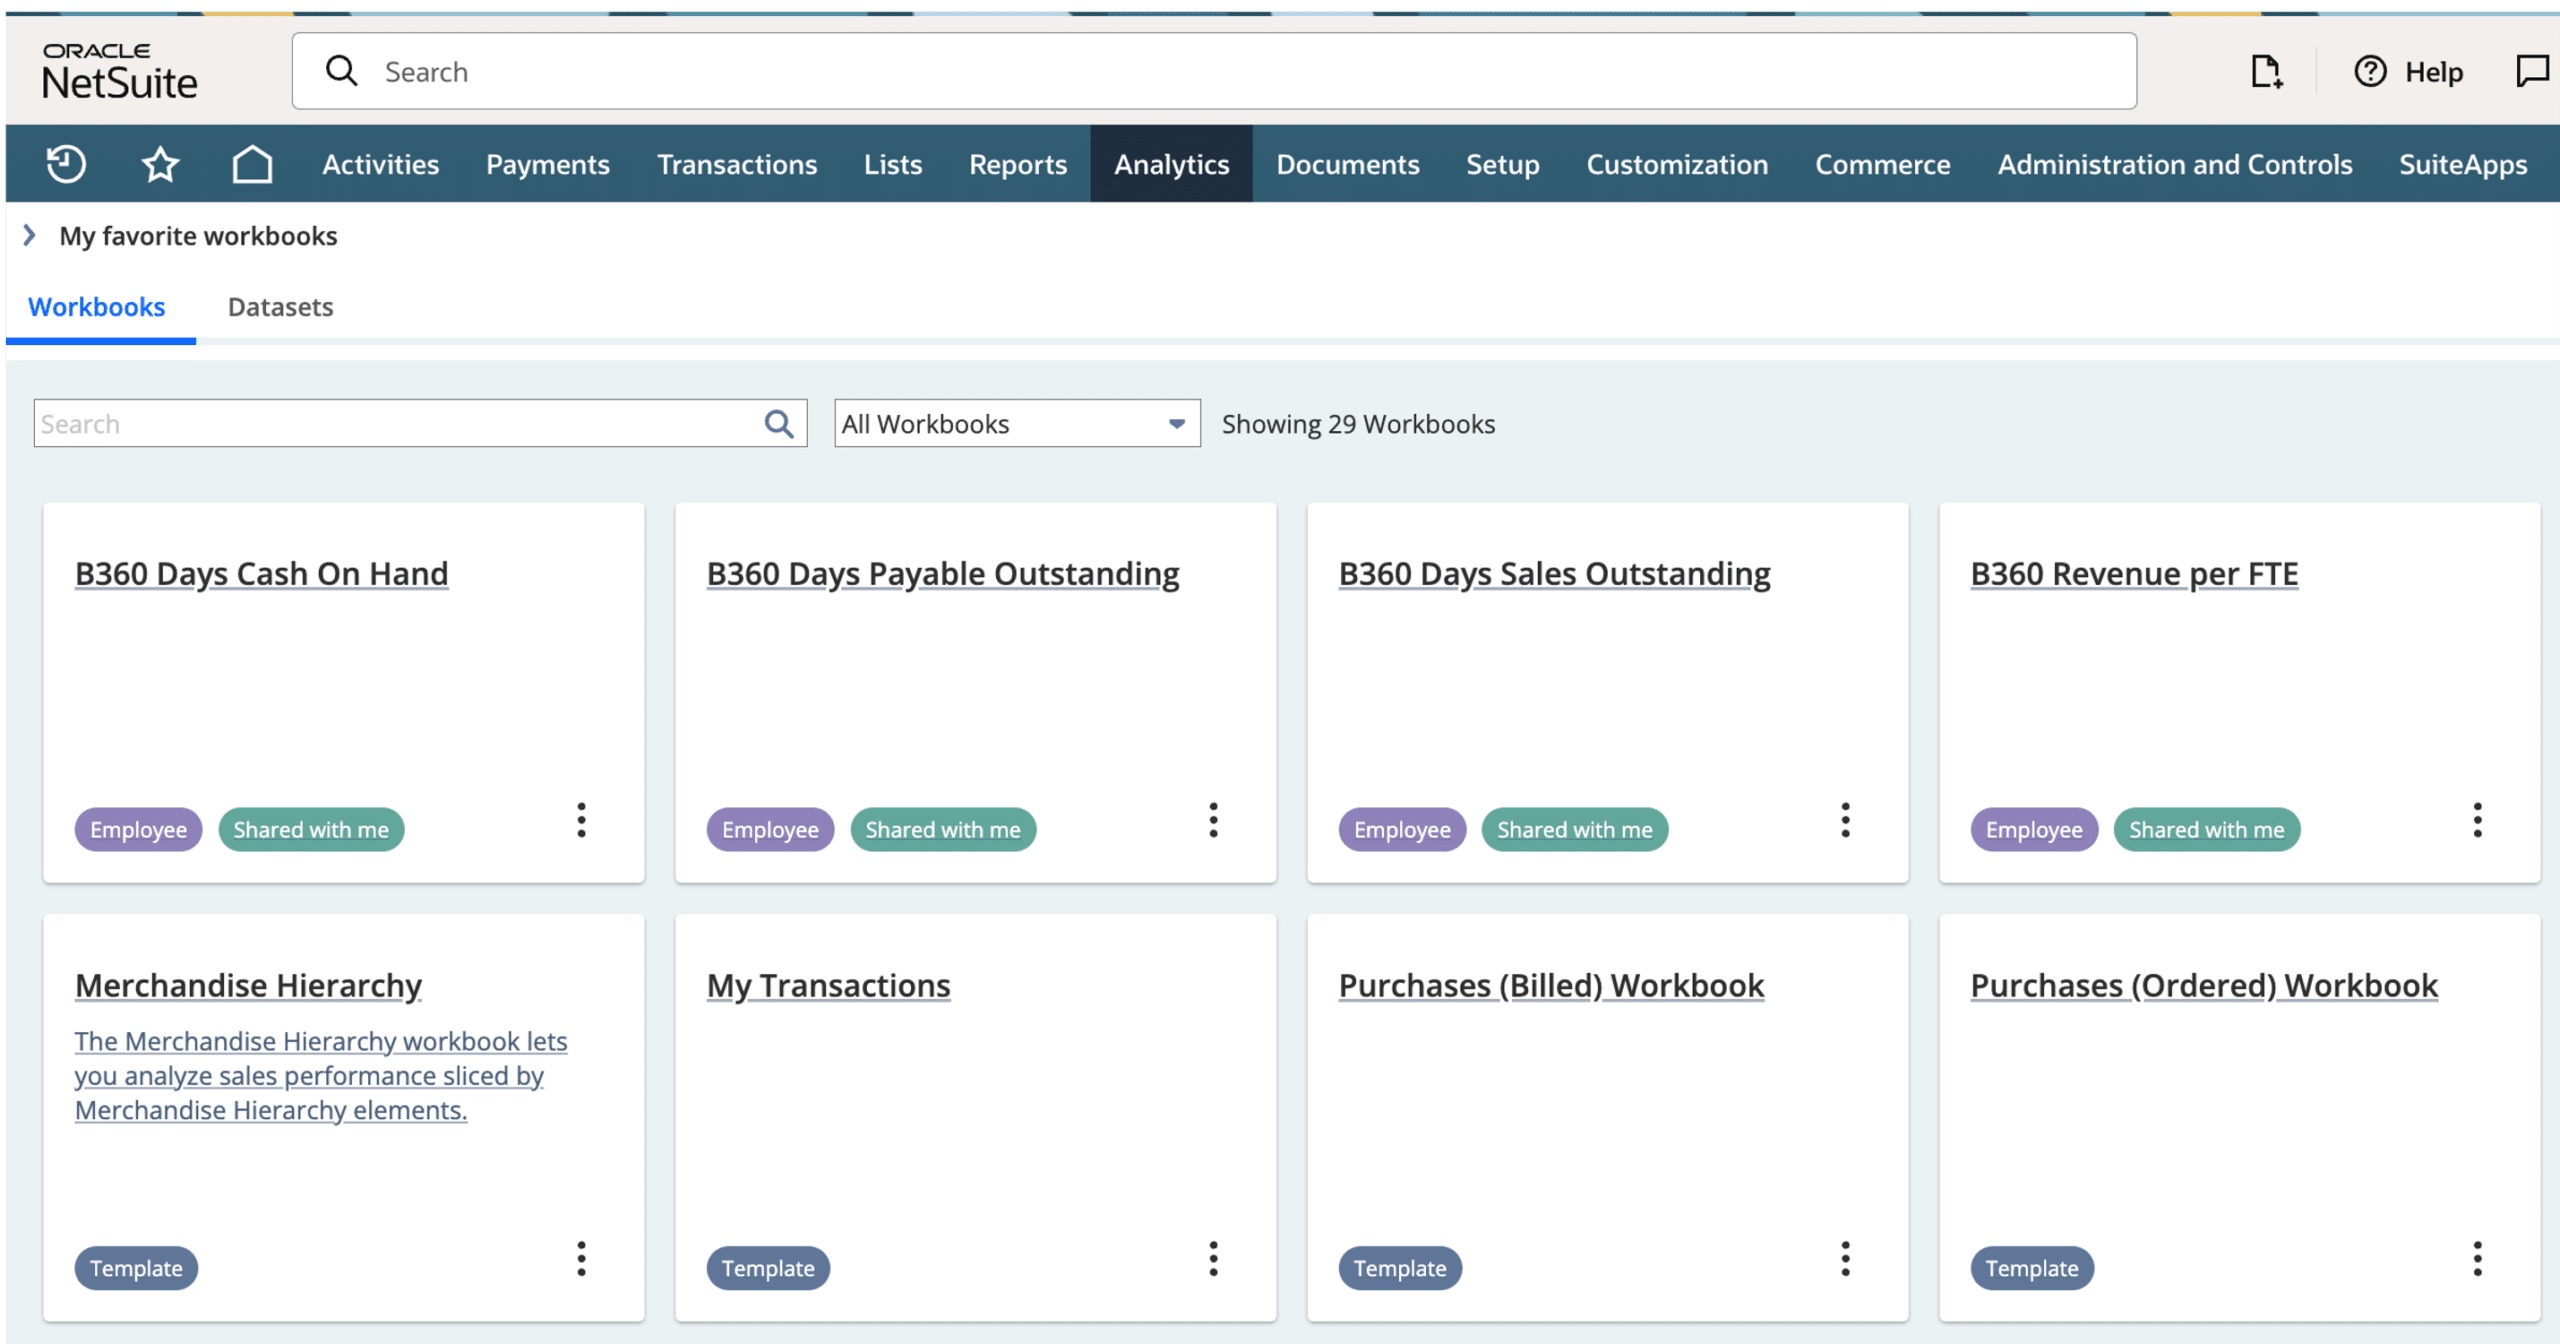Click the magnifier icon in workbook search
The height and width of the screenshot is (1344, 2560).
(779, 424)
